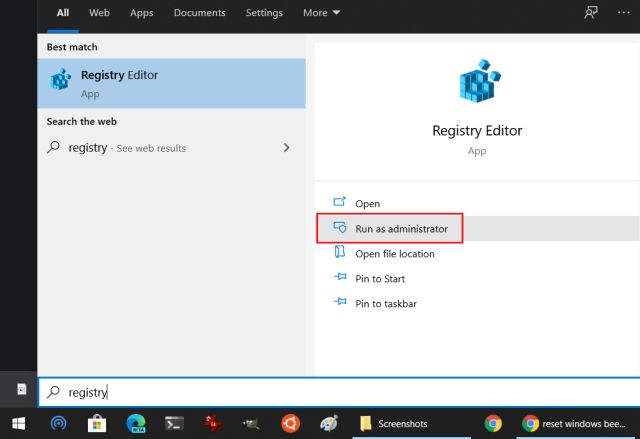The width and height of the screenshot is (640, 439).
Task: Select the Settings filter tab
Action: pos(264,13)
